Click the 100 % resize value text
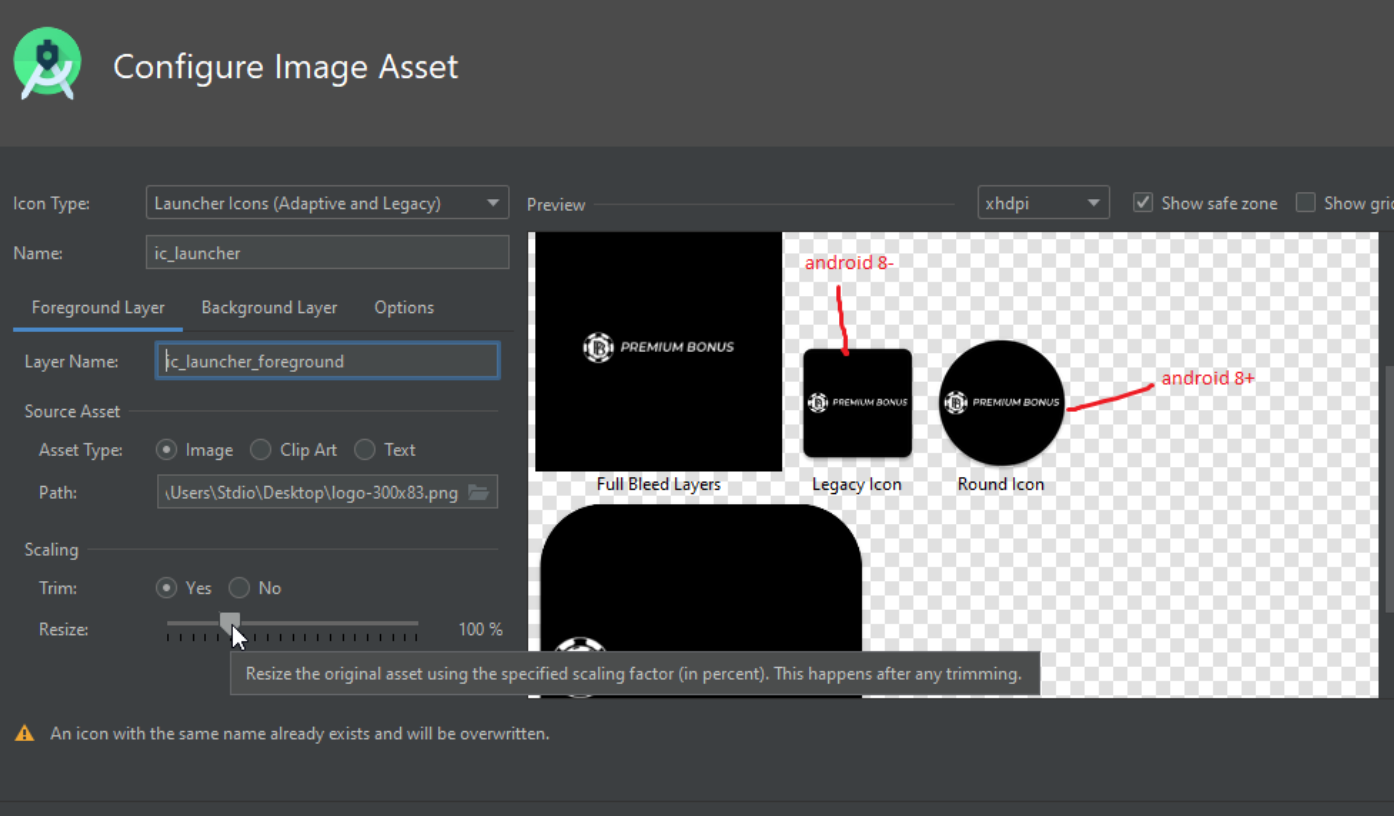Screen dimensions: 1394x816 [480, 629]
